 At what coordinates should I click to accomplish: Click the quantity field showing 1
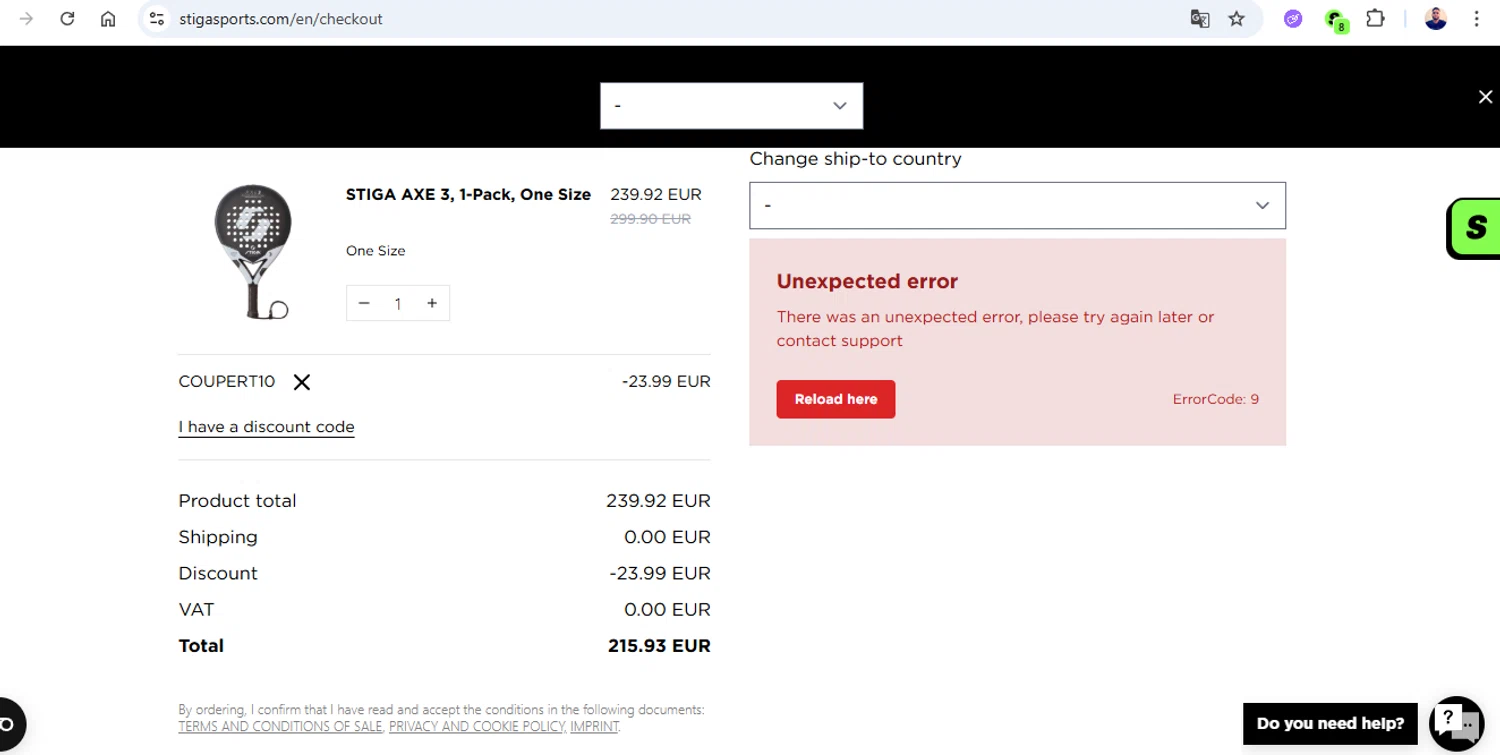pyautogui.click(x=398, y=304)
